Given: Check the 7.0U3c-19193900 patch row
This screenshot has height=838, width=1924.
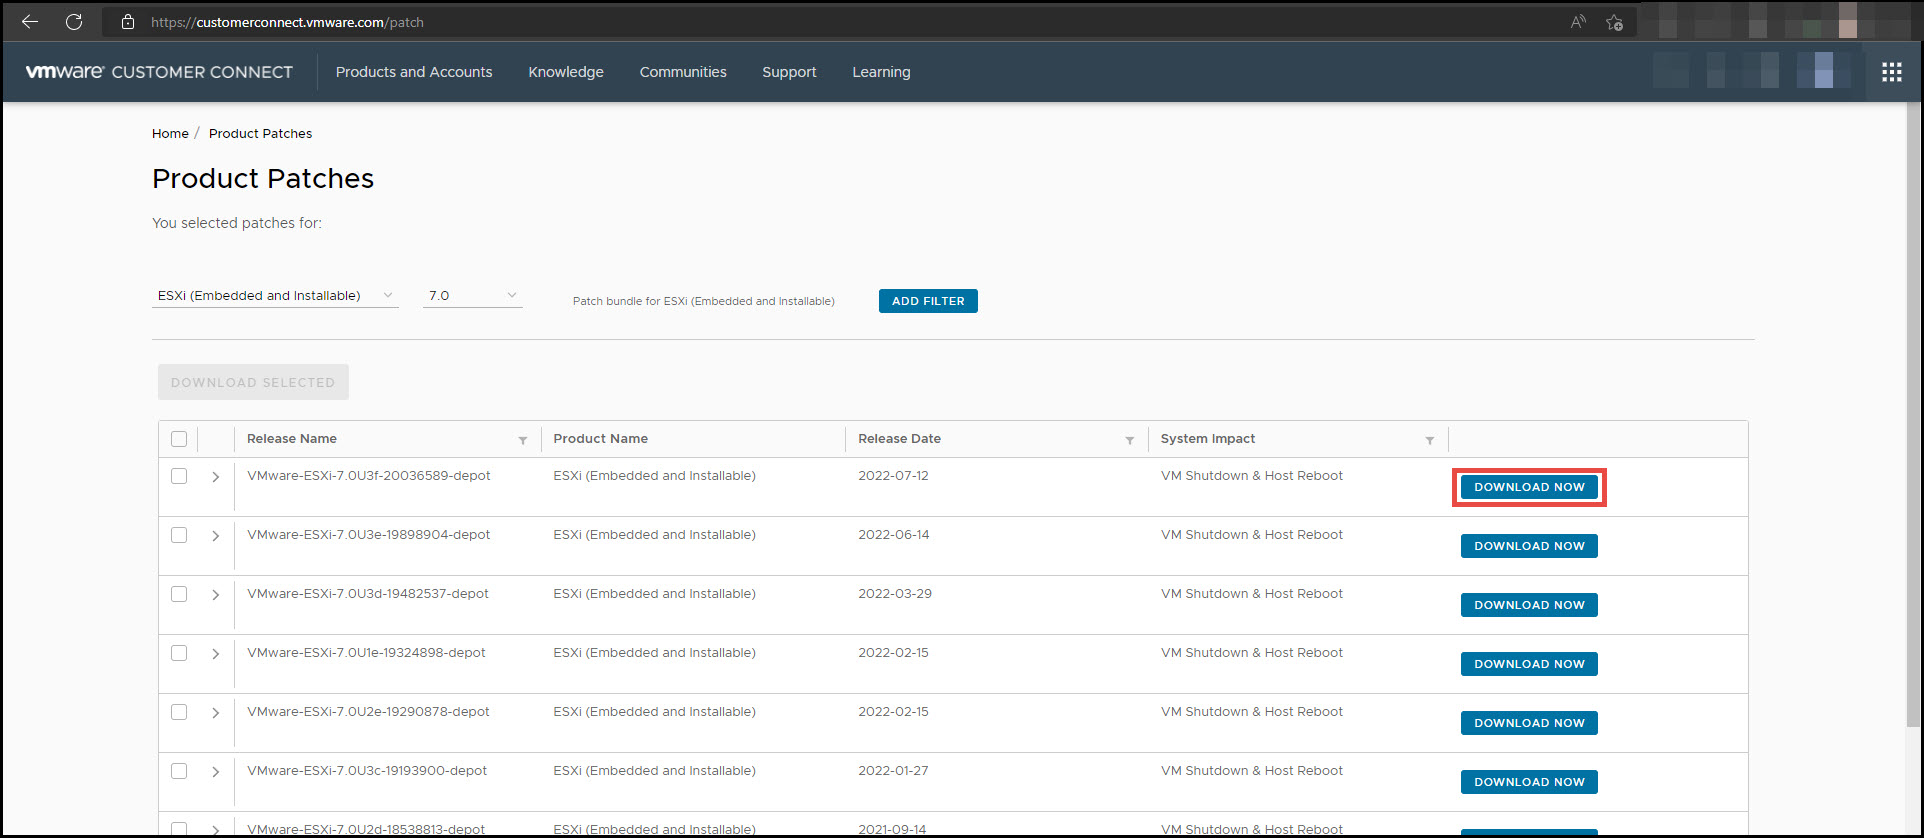Looking at the screenshot, I should click(x=179, y=771).
